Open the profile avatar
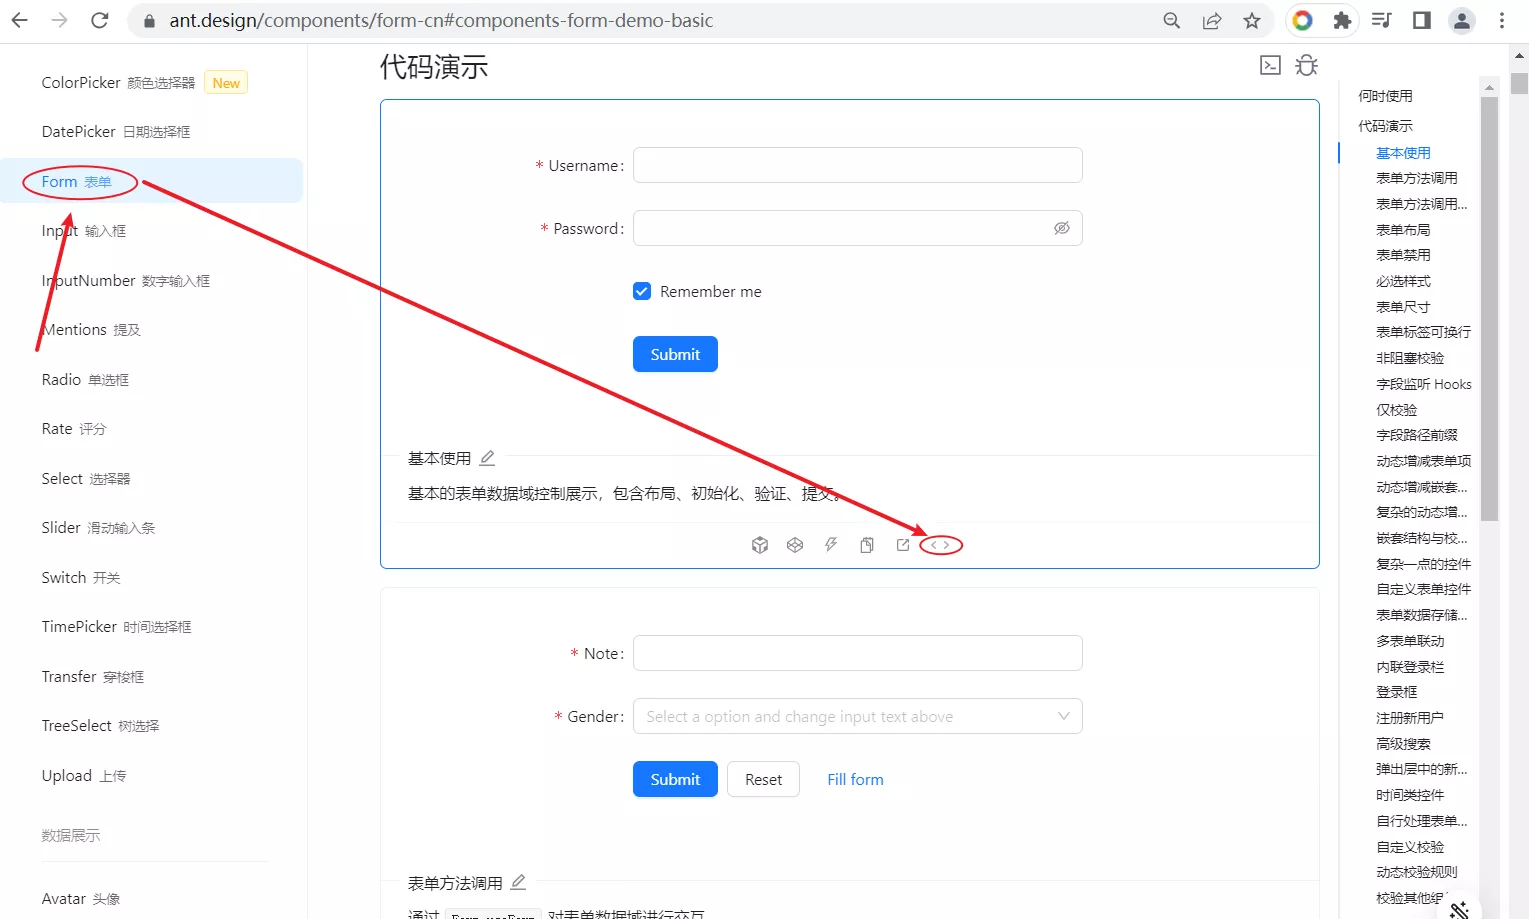Screen dimensions: 1529x919 point(1462,20)
